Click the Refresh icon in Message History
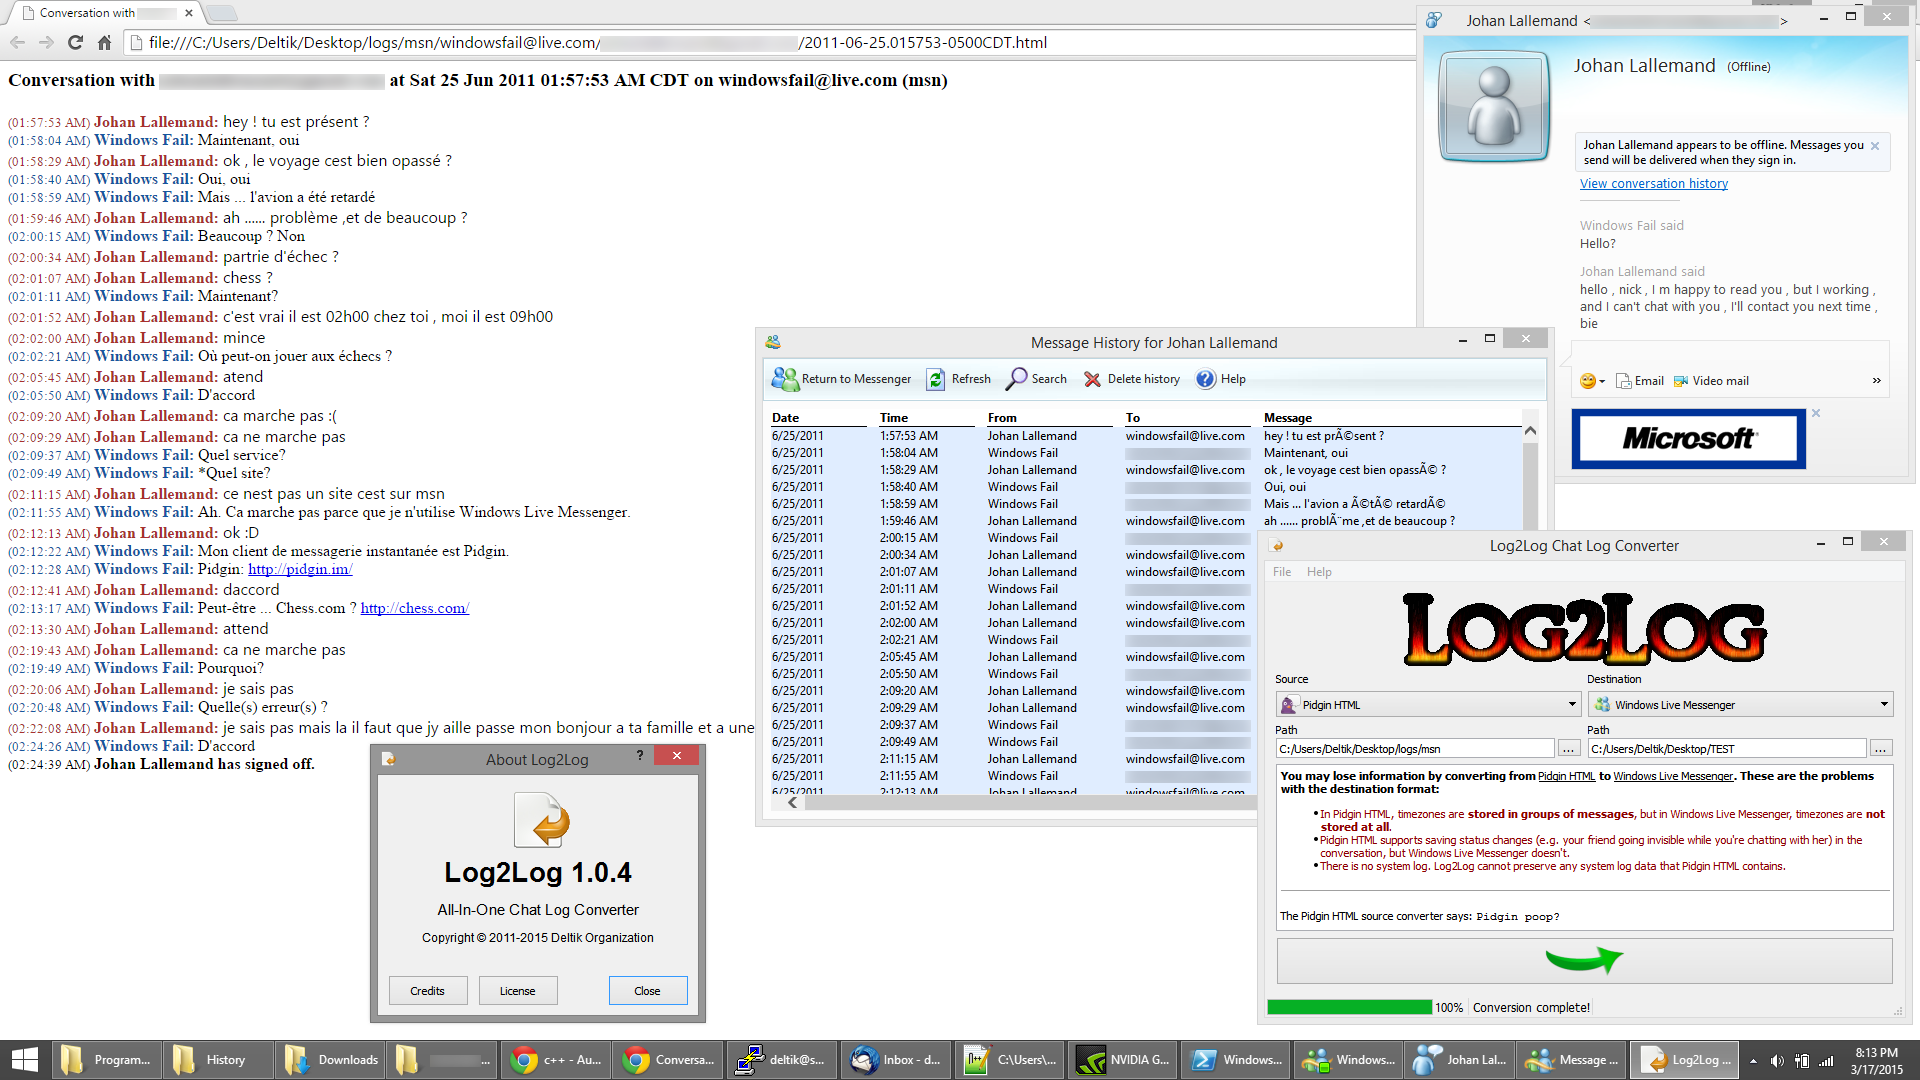1920x1080 pixels. click(935, 379)
